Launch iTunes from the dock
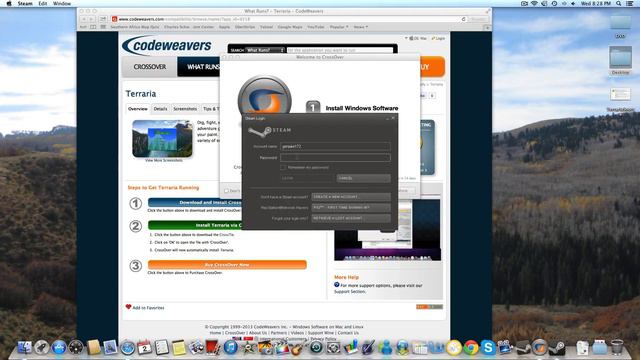This screenshot has width=640, height=360. coord(231,347)
